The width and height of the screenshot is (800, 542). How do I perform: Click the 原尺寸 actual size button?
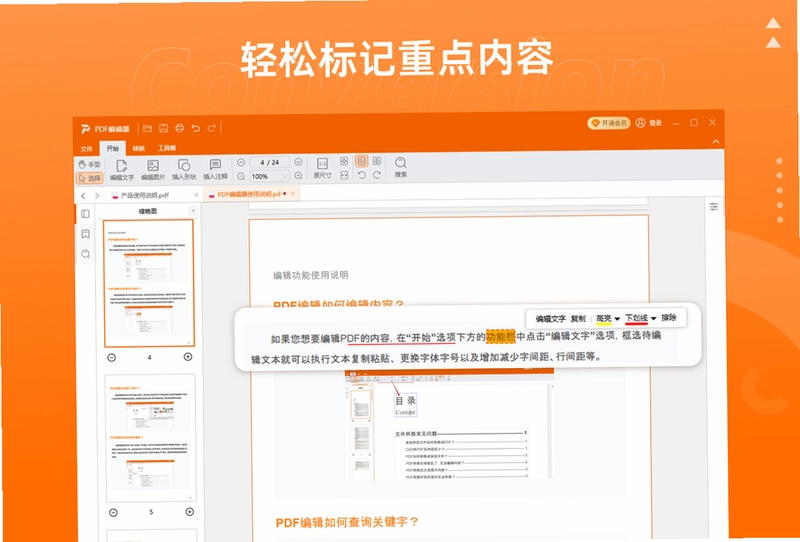(x=322, y=169)
